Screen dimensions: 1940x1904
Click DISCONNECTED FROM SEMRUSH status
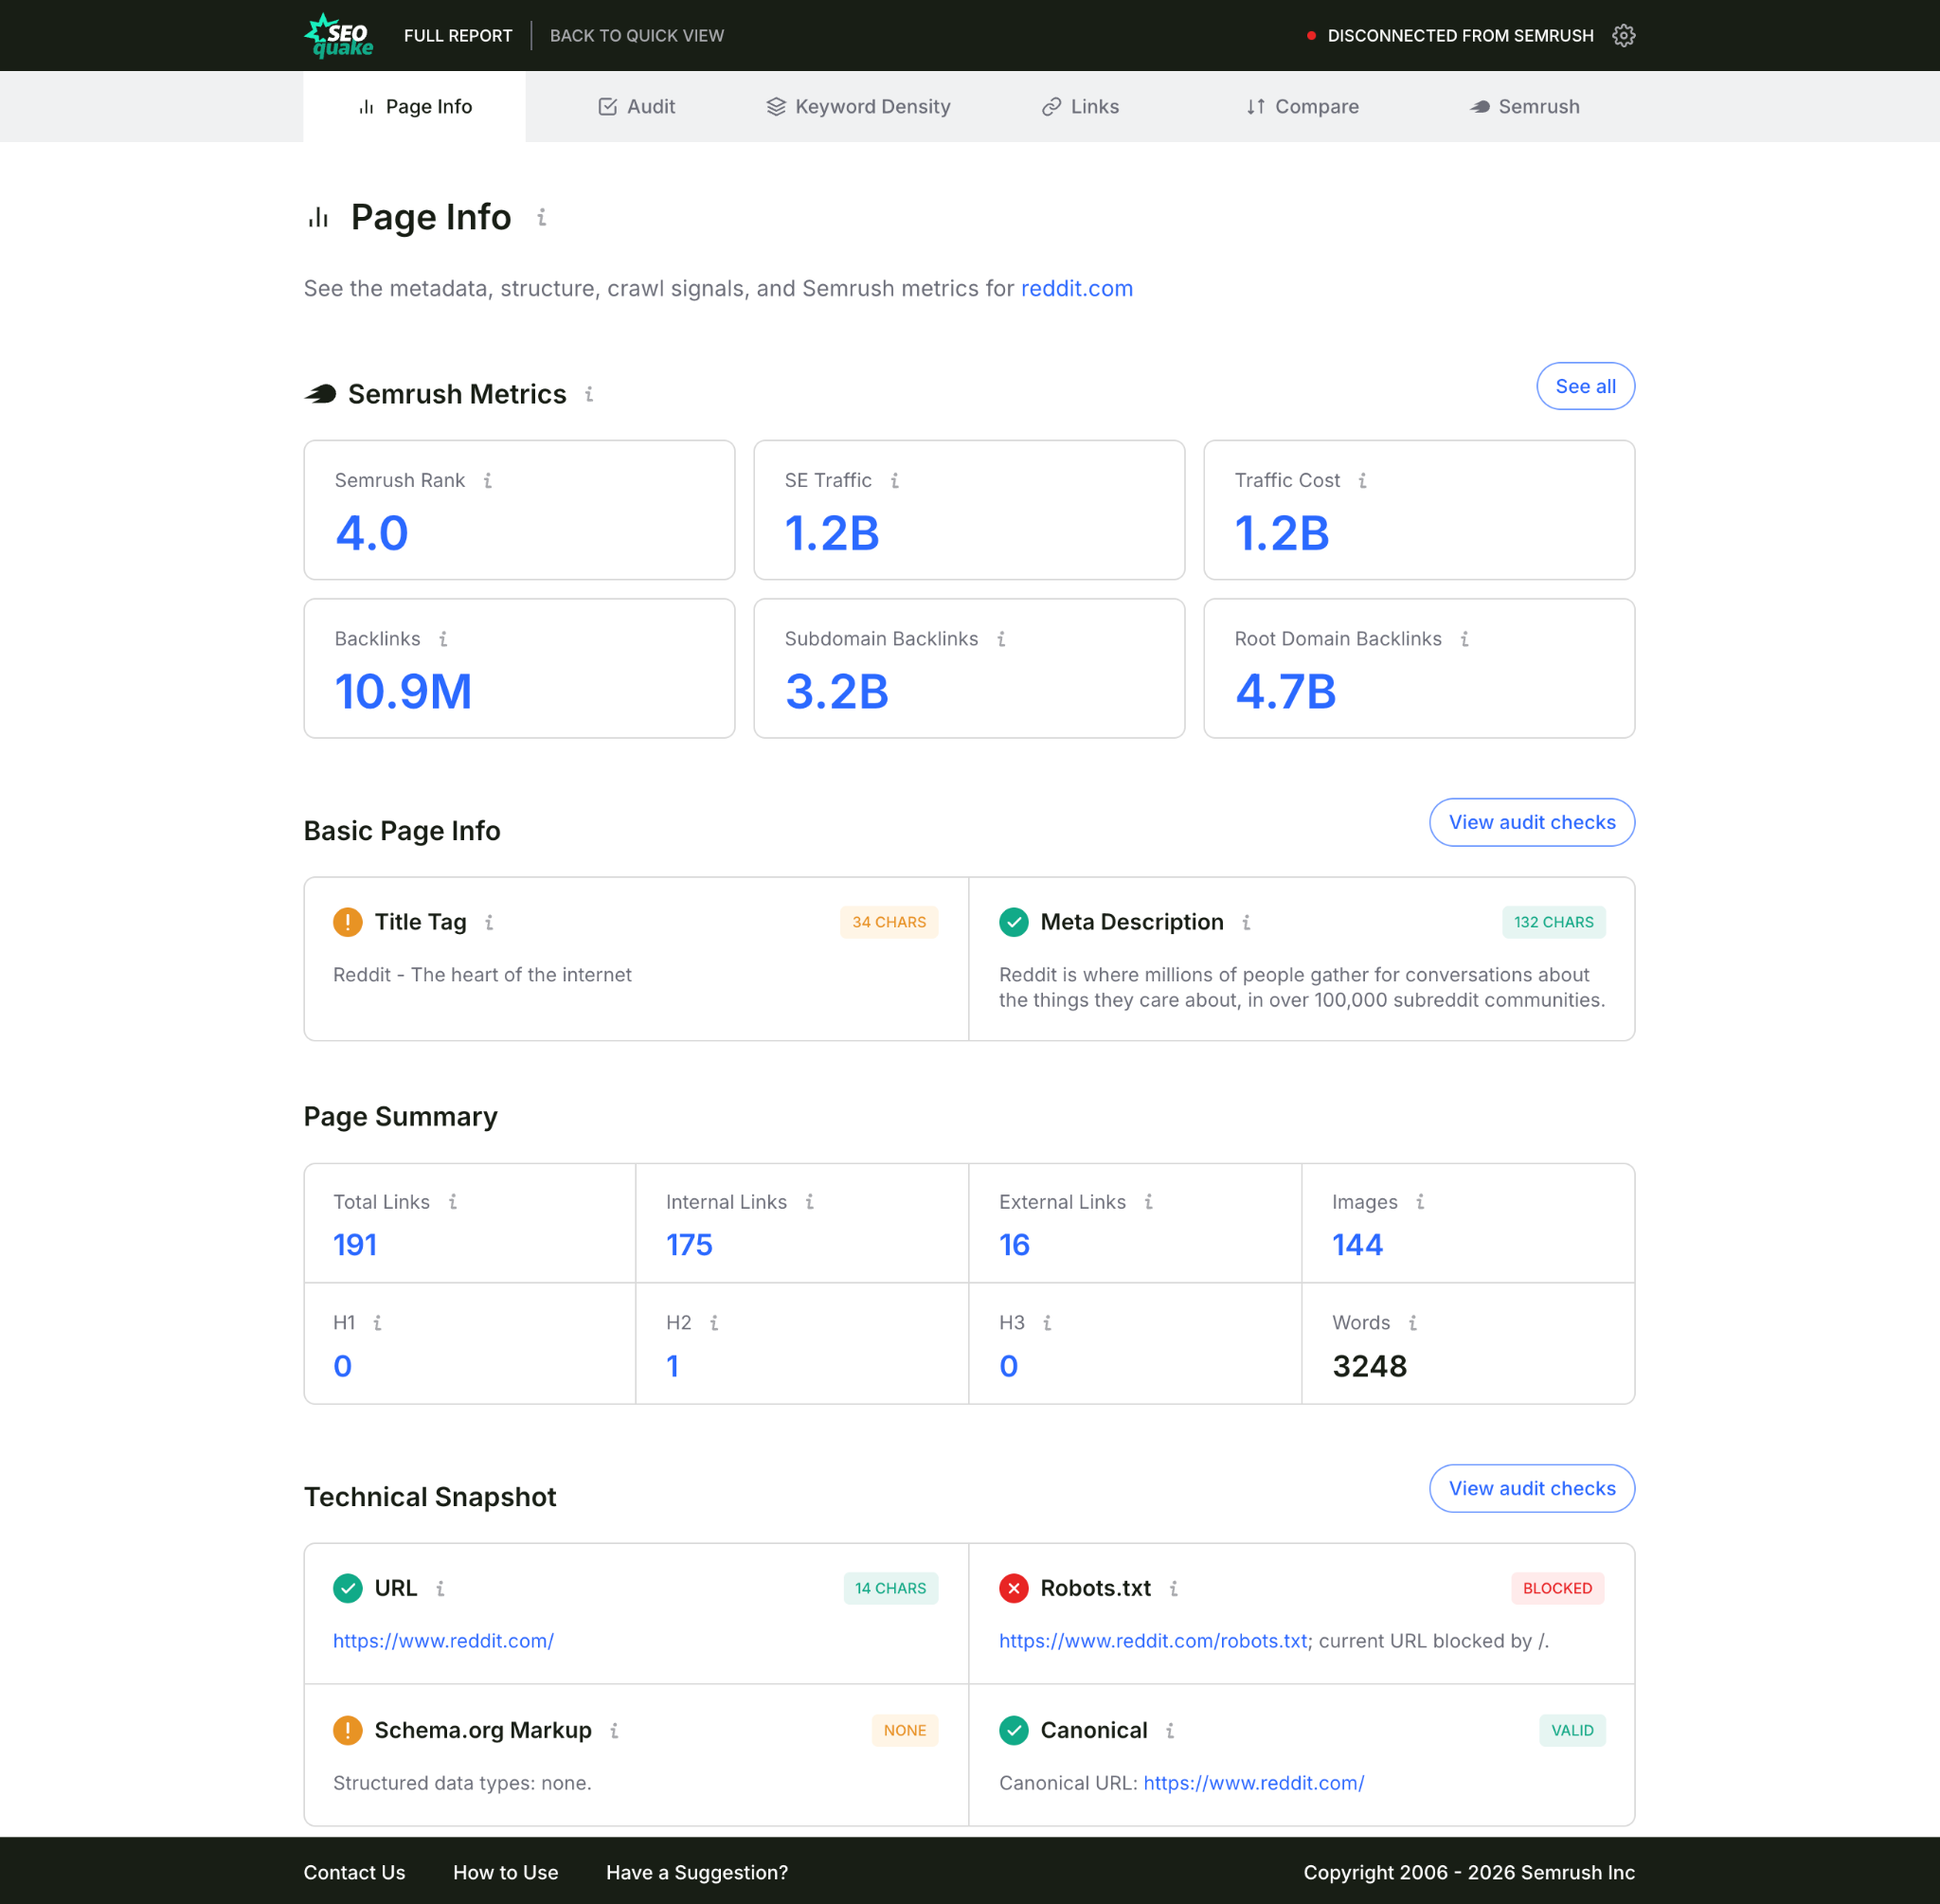click(1449, 36)
